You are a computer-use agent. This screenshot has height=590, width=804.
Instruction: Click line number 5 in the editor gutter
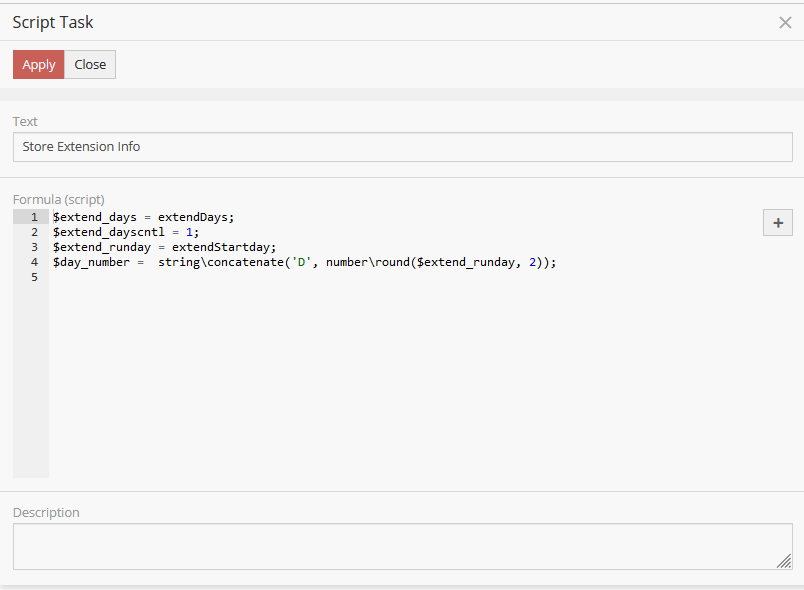34,277
